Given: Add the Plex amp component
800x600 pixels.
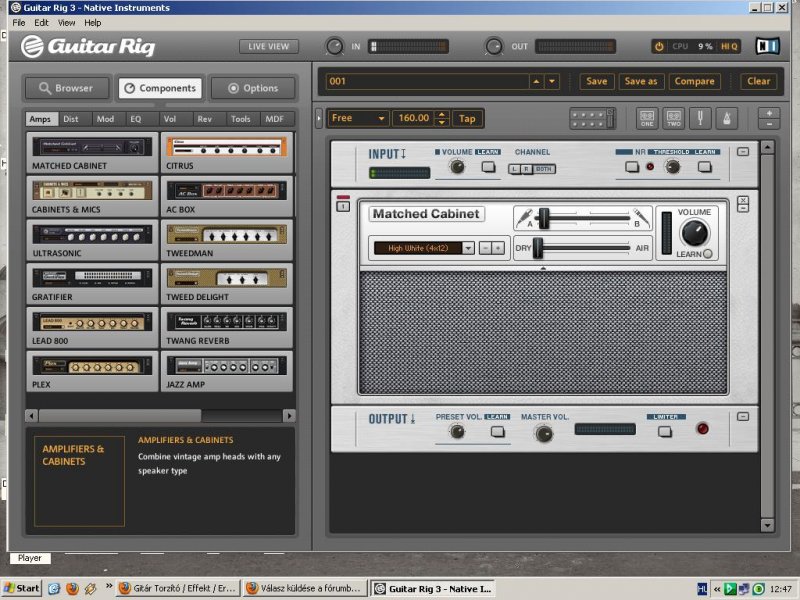Looking at the screenshot, I should pyautogui.click(x=92, y=371).
